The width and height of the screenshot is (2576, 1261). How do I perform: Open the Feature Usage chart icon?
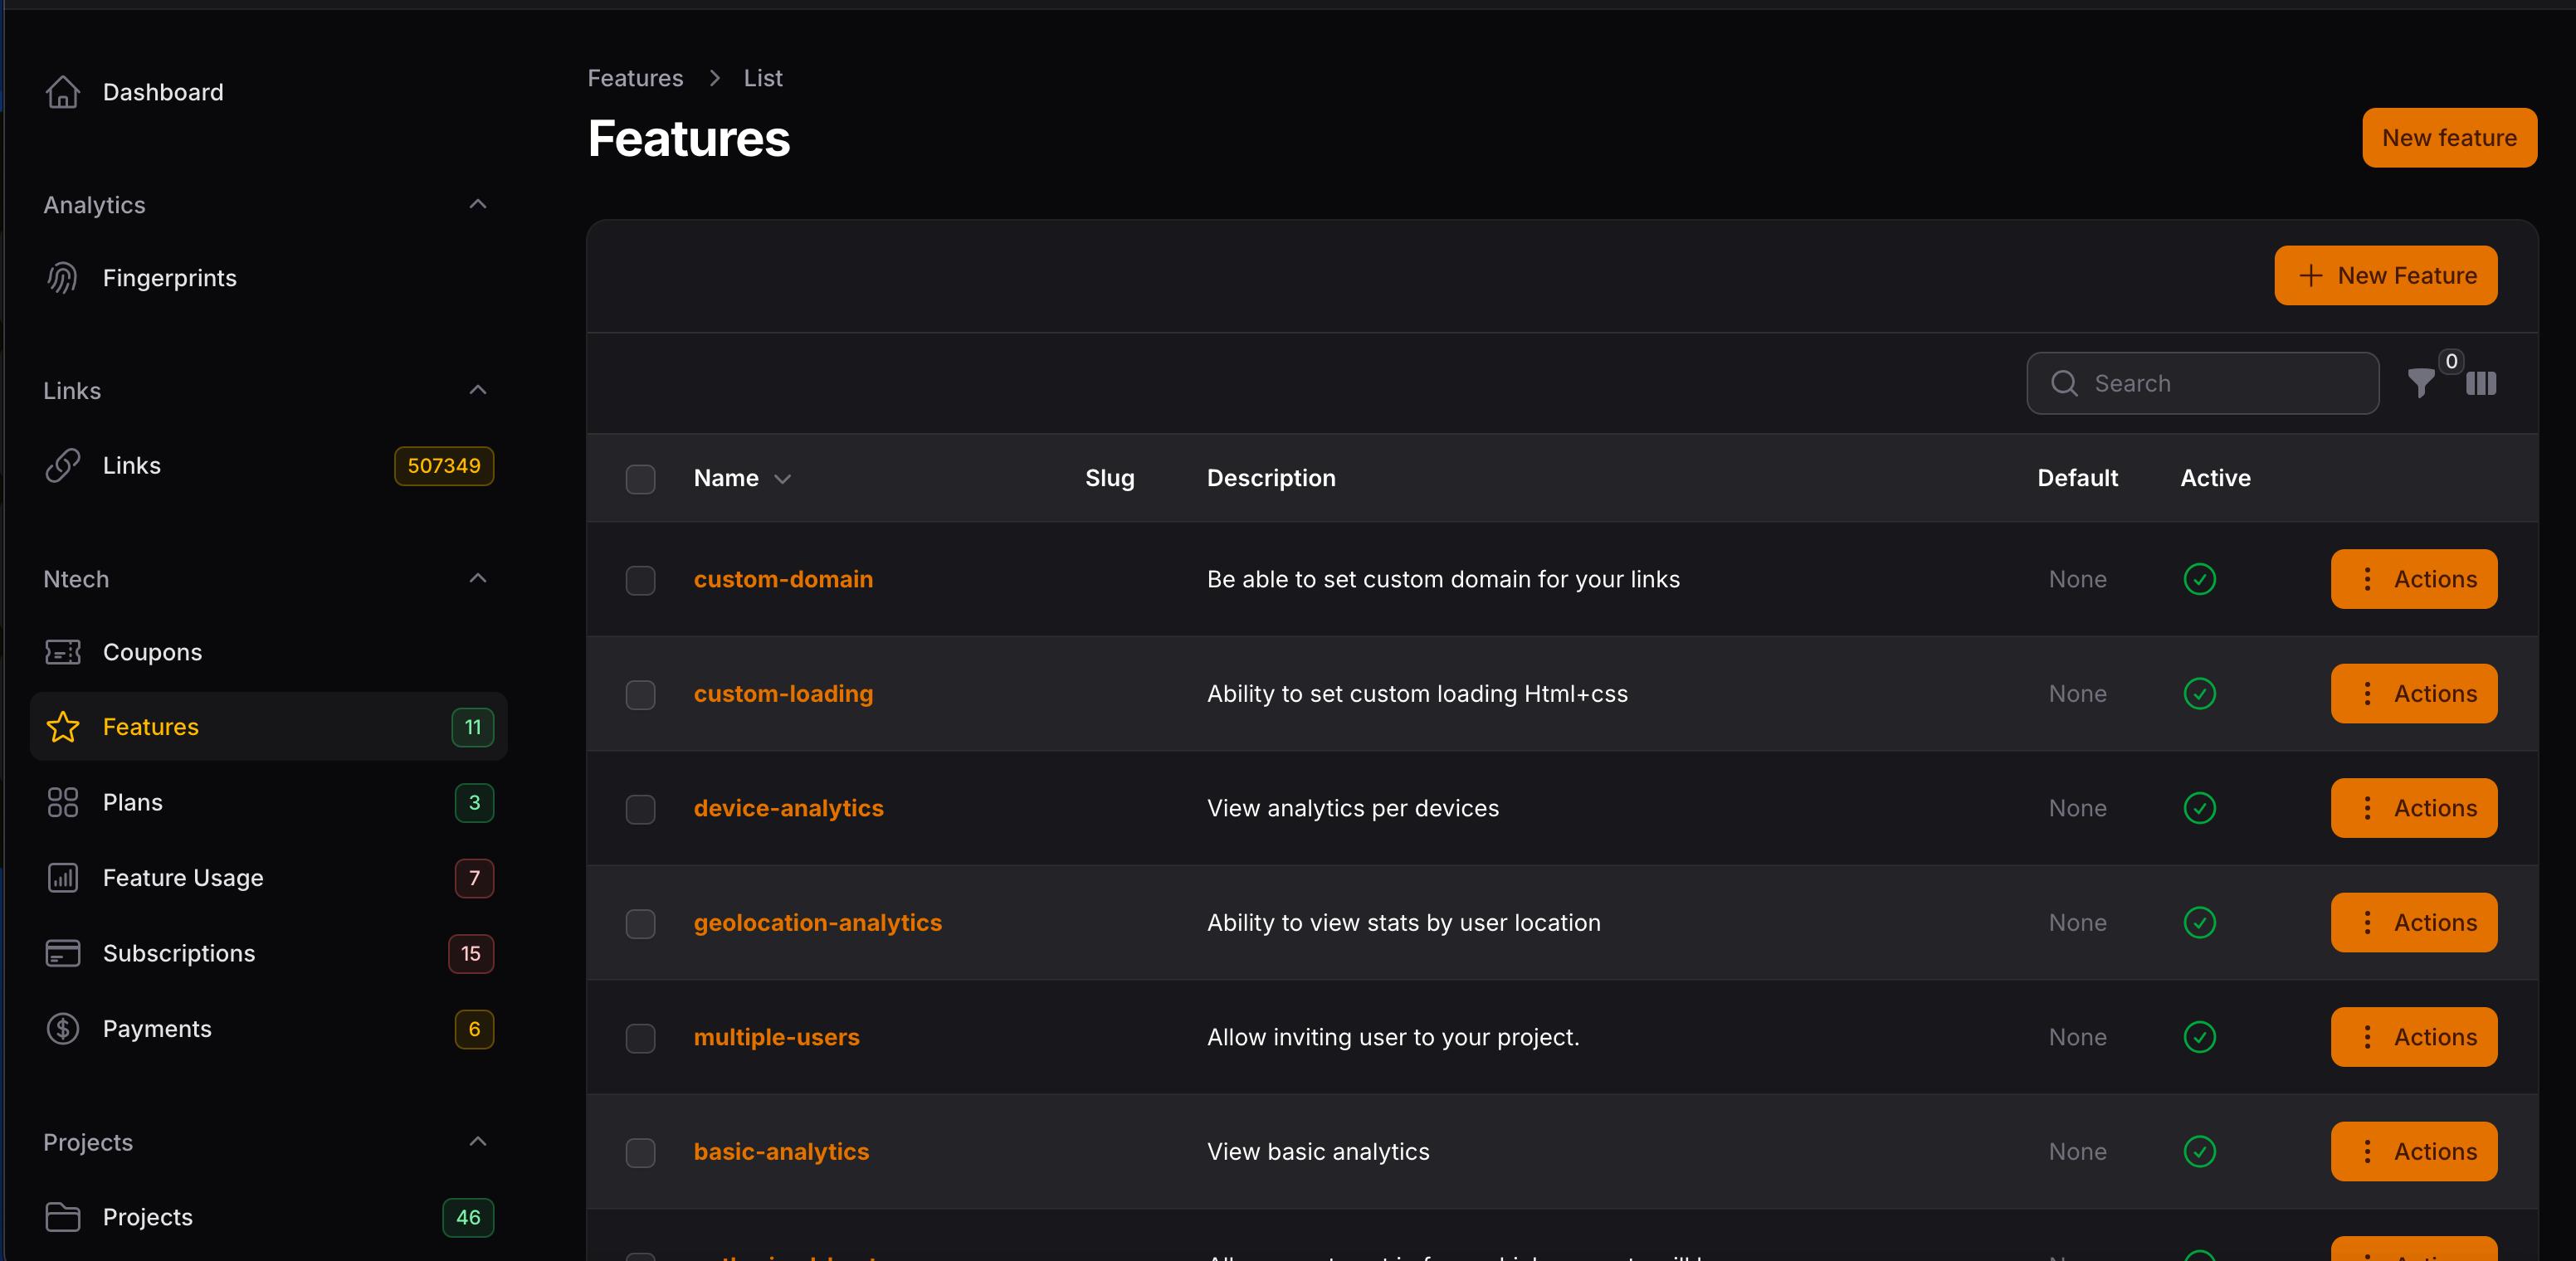pos(62,878)
